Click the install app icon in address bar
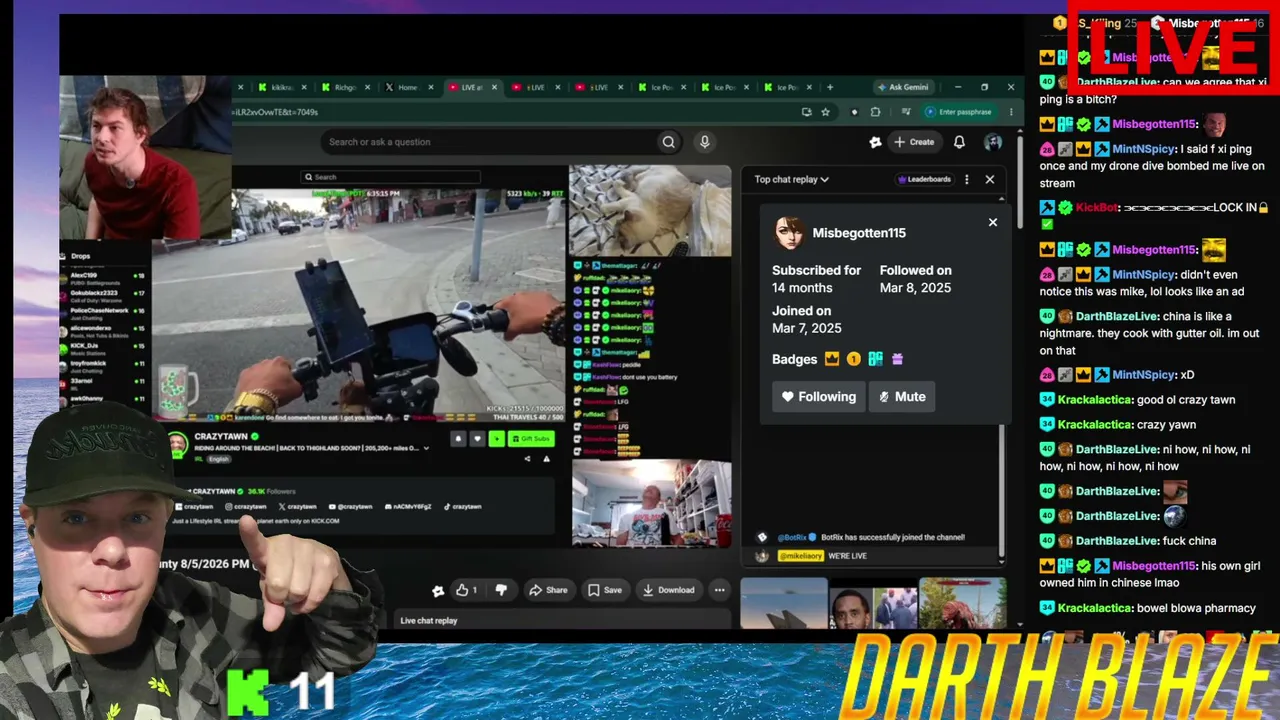 tap(806, 112)
